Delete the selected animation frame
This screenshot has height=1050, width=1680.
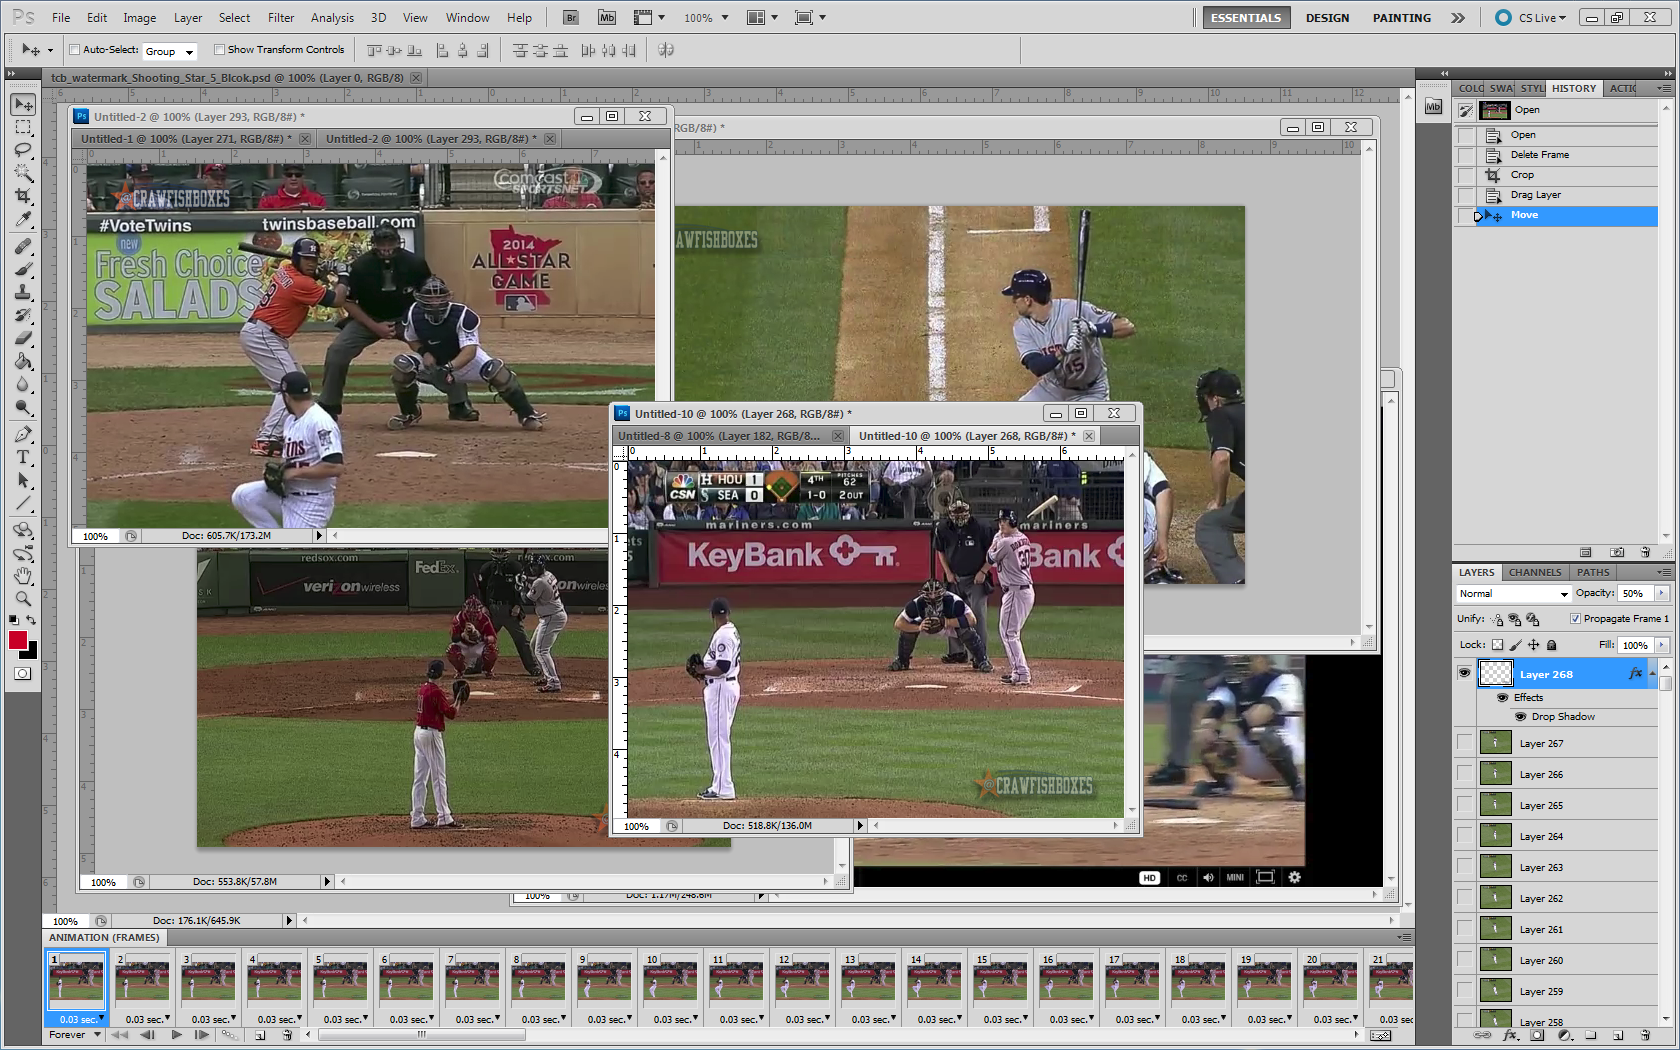(287, 1035)
